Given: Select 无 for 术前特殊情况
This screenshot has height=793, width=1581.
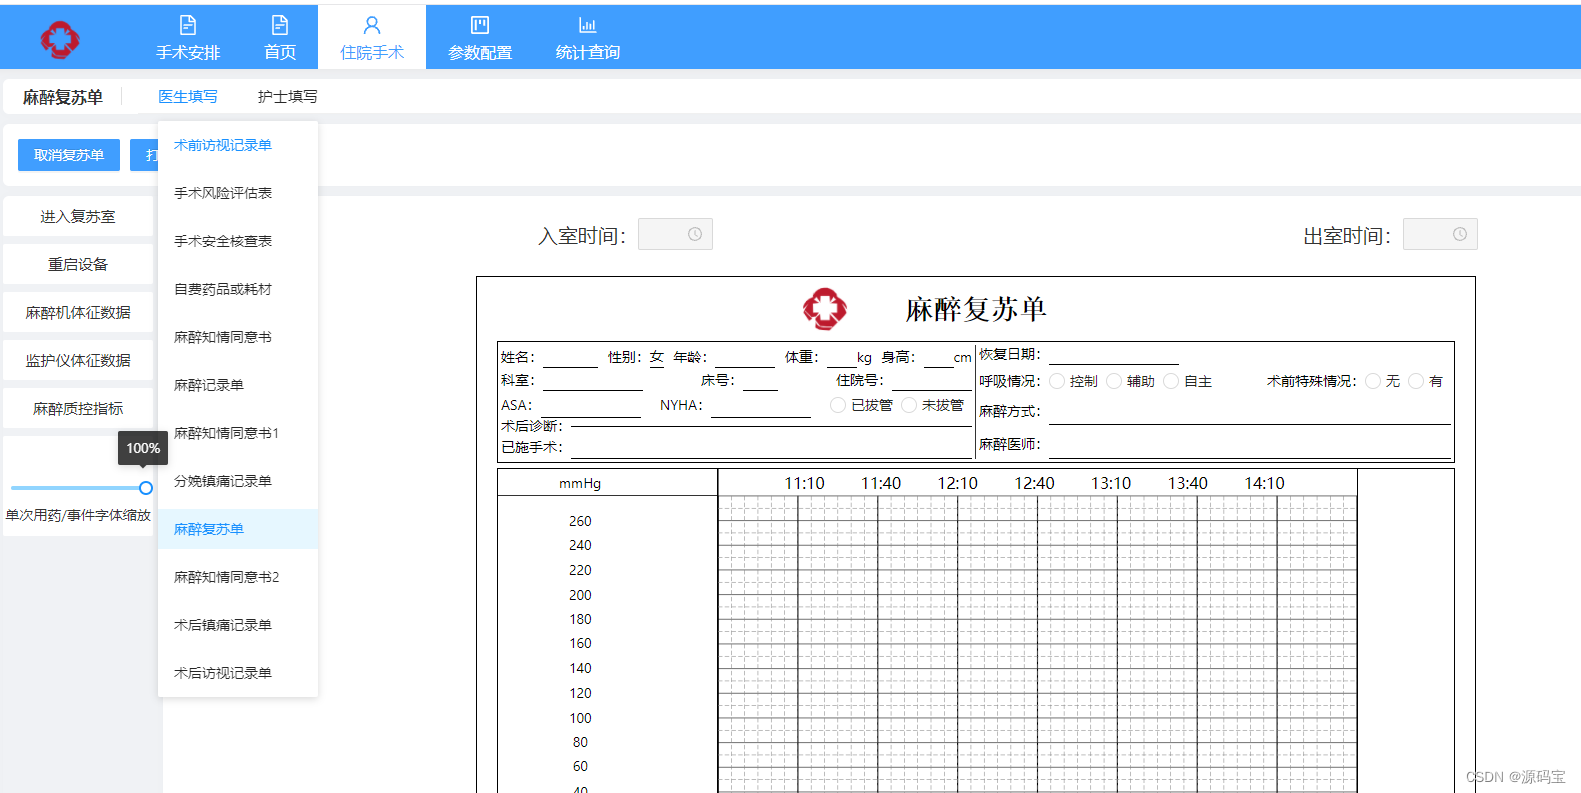Looking at the screenshot, I should [1373, 381].
